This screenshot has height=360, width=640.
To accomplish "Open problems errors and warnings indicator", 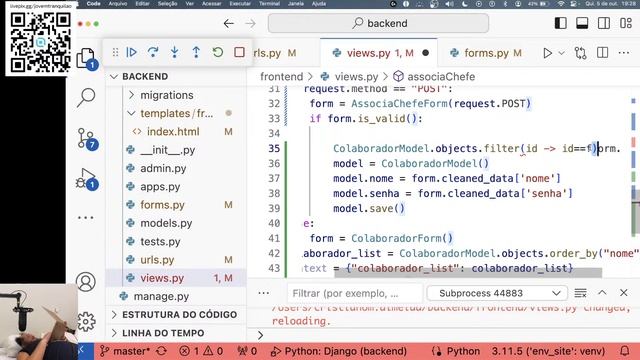I will tap(201, 351).
